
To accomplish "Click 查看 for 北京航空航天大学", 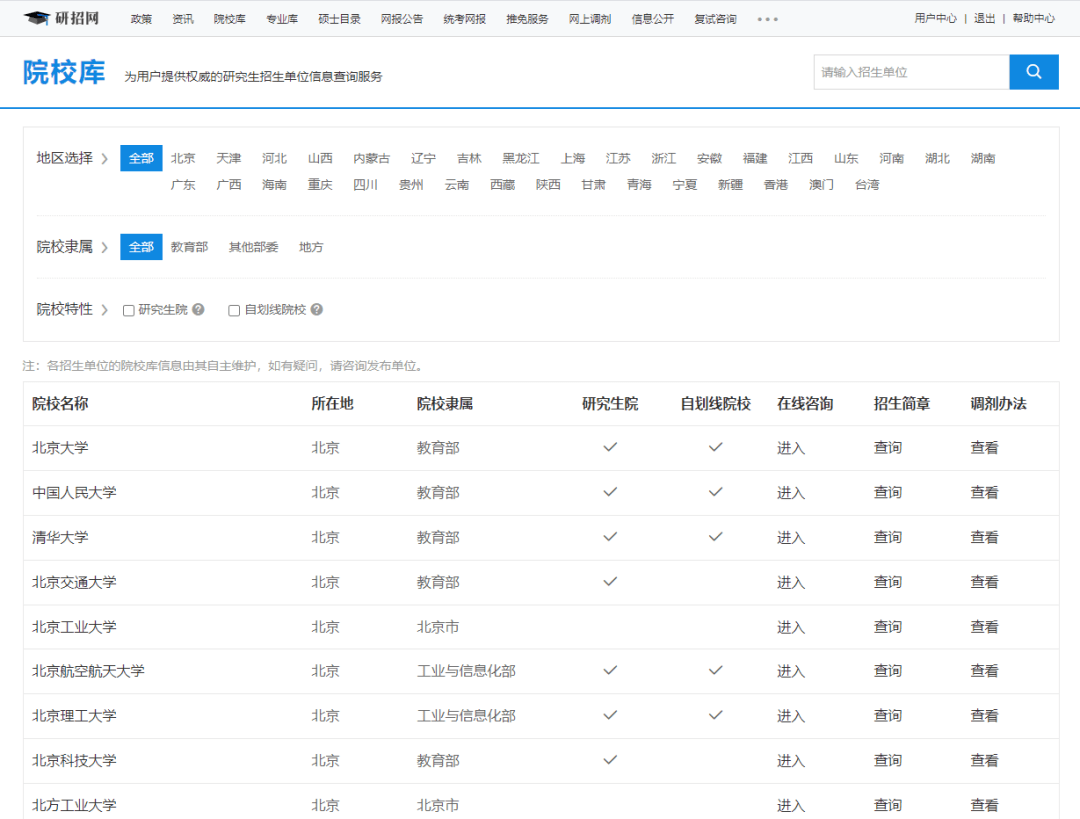I will [x=984, y=671].
